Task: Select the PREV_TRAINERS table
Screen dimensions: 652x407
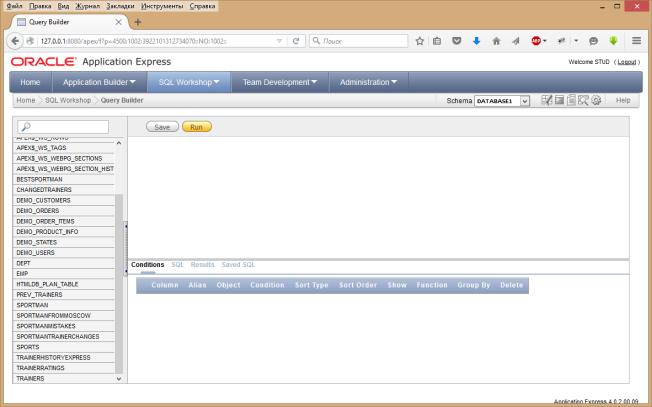Action: pos(64,294)
